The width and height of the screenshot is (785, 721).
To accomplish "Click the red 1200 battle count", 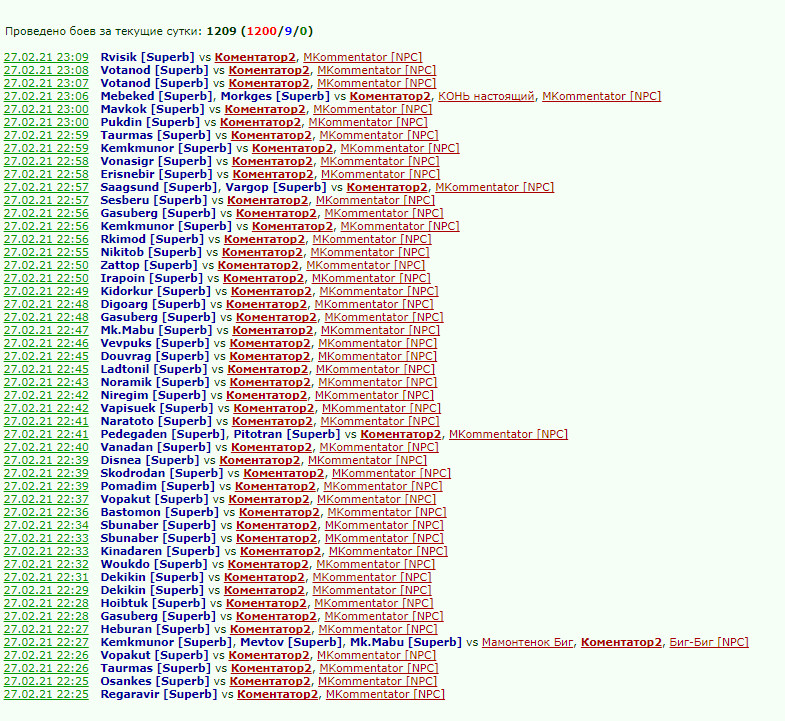I will click(262, 32).
